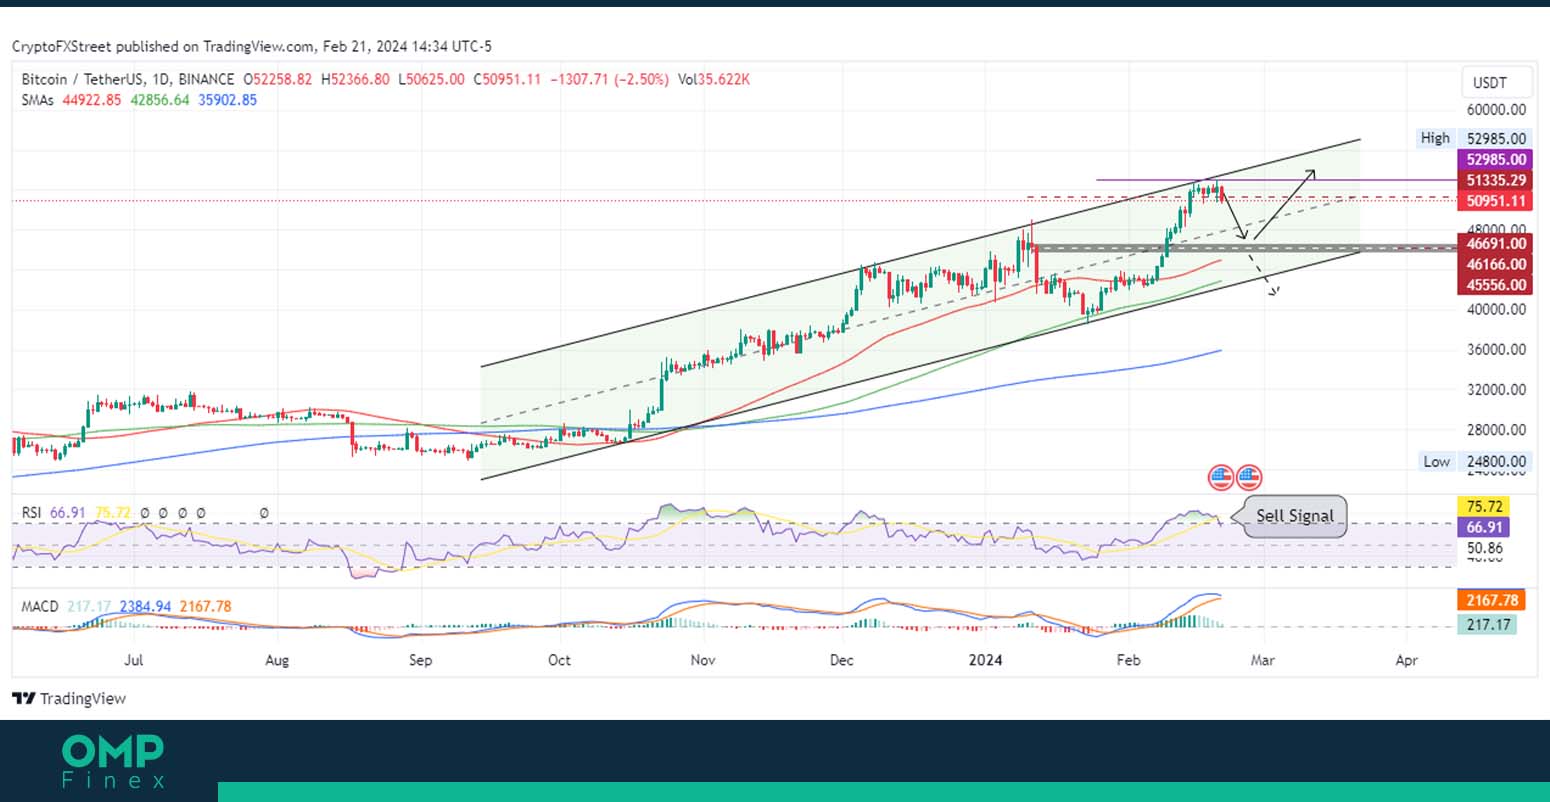The image size is (1550, 802).
Task: Click the H52366.80 high value in legend
Action: pos(354,79)
